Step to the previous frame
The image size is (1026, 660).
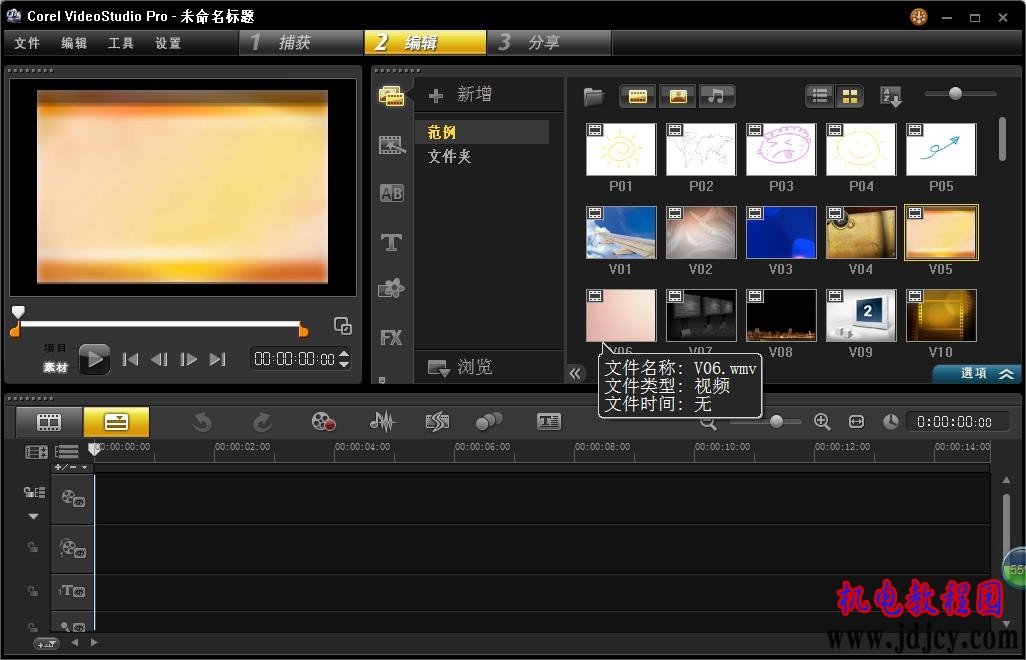pos(159,359)
